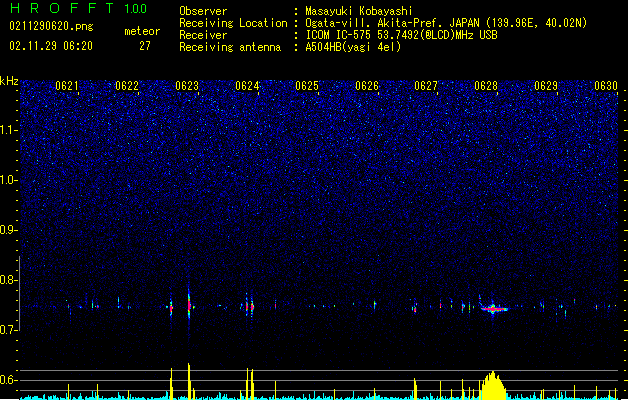The image size is (629, 400).
Task: Click the 'Receiving antenna' label
Action: coord(230,47)
